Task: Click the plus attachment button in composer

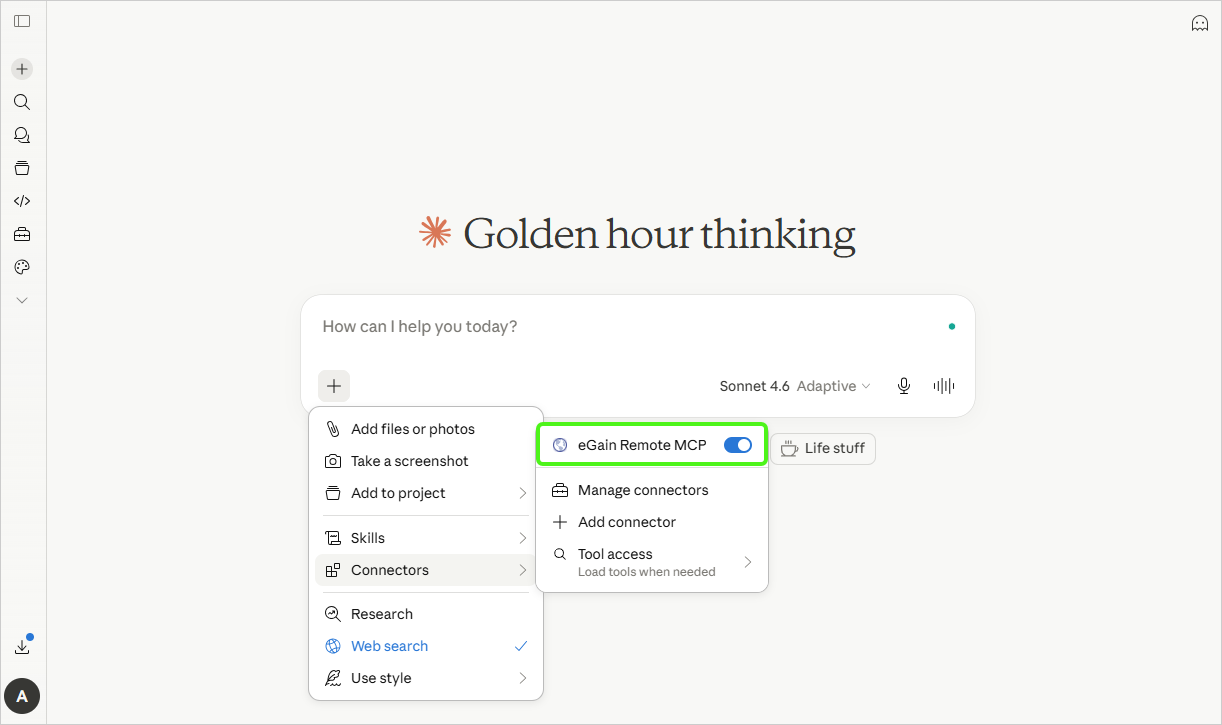Action: click(334, 386)
